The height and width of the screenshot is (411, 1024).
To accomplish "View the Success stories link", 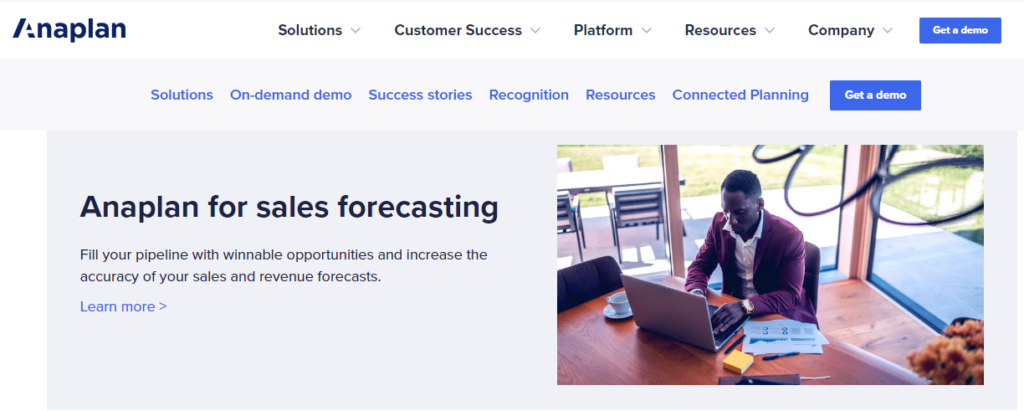I will point(420,95).
